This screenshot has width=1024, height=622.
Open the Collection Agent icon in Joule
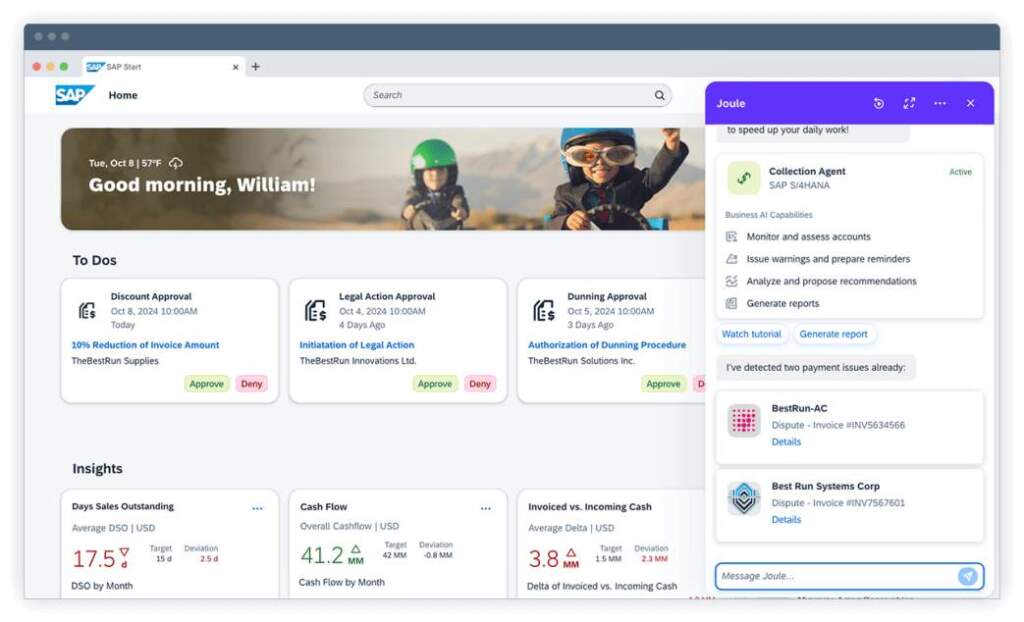742,177
